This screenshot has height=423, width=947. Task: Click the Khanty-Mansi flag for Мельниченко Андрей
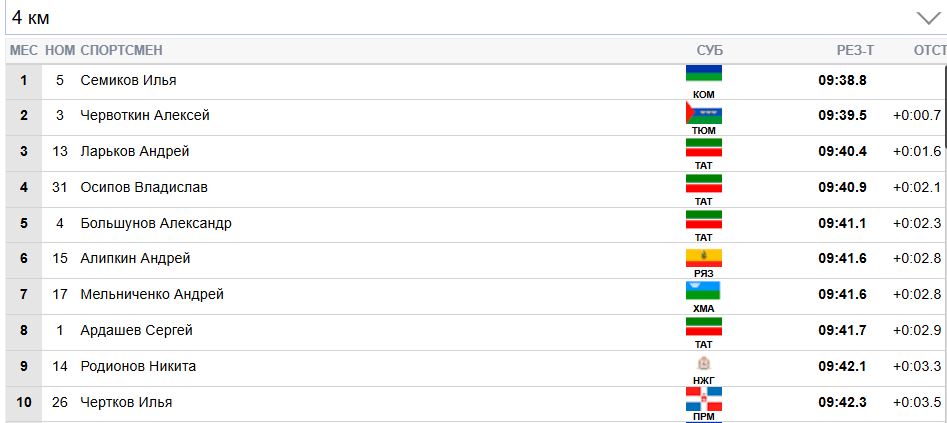(703, 290)
